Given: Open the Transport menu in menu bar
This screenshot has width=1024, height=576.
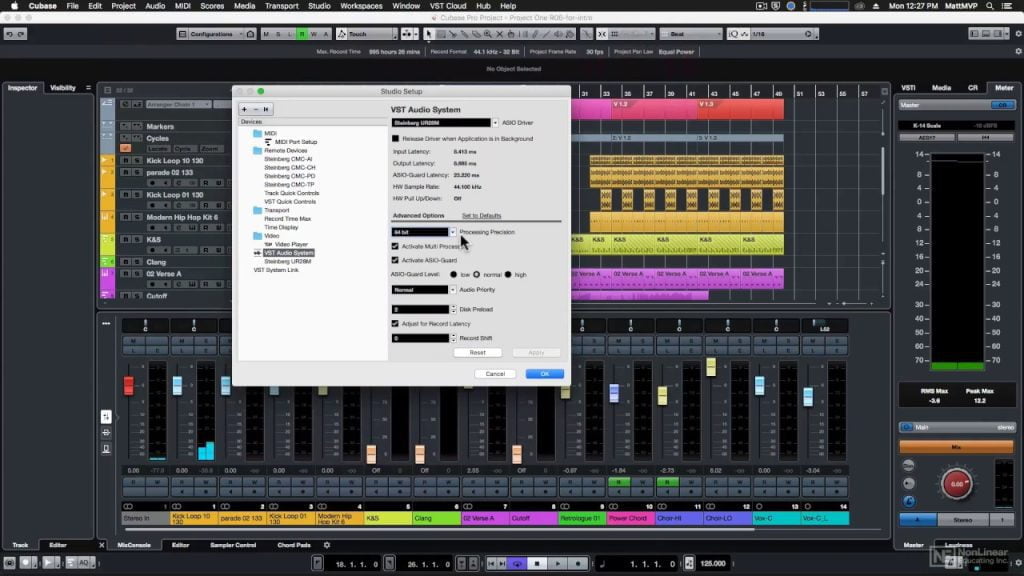Looking at the screenshot, I should click(x=281, y=6).
